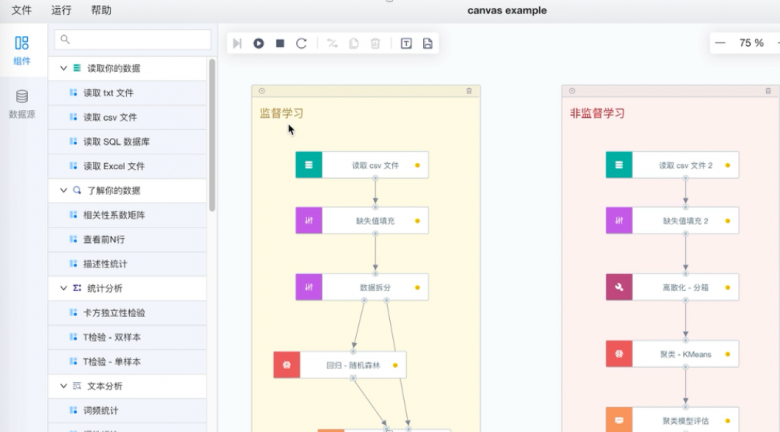780x432 pixels.
Task: Click the zoom out minus button
Action: click(x=720, y=43)
